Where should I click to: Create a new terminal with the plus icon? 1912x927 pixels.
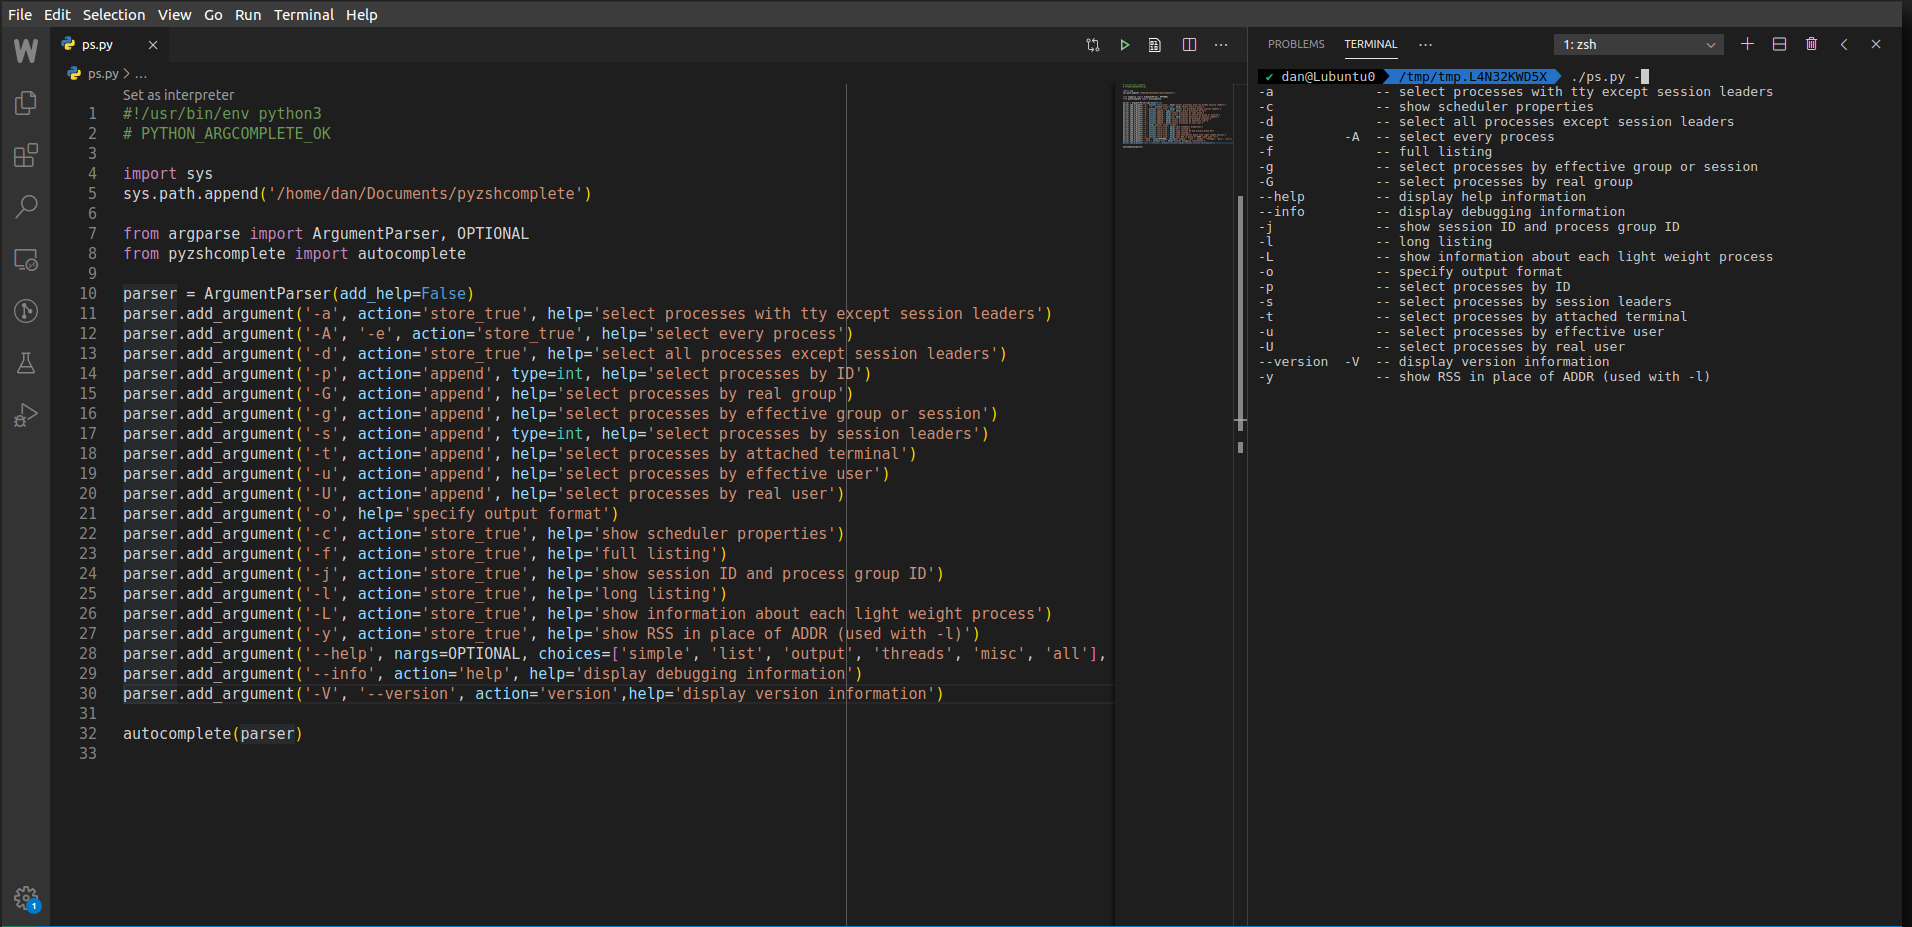click(1747, 44)
